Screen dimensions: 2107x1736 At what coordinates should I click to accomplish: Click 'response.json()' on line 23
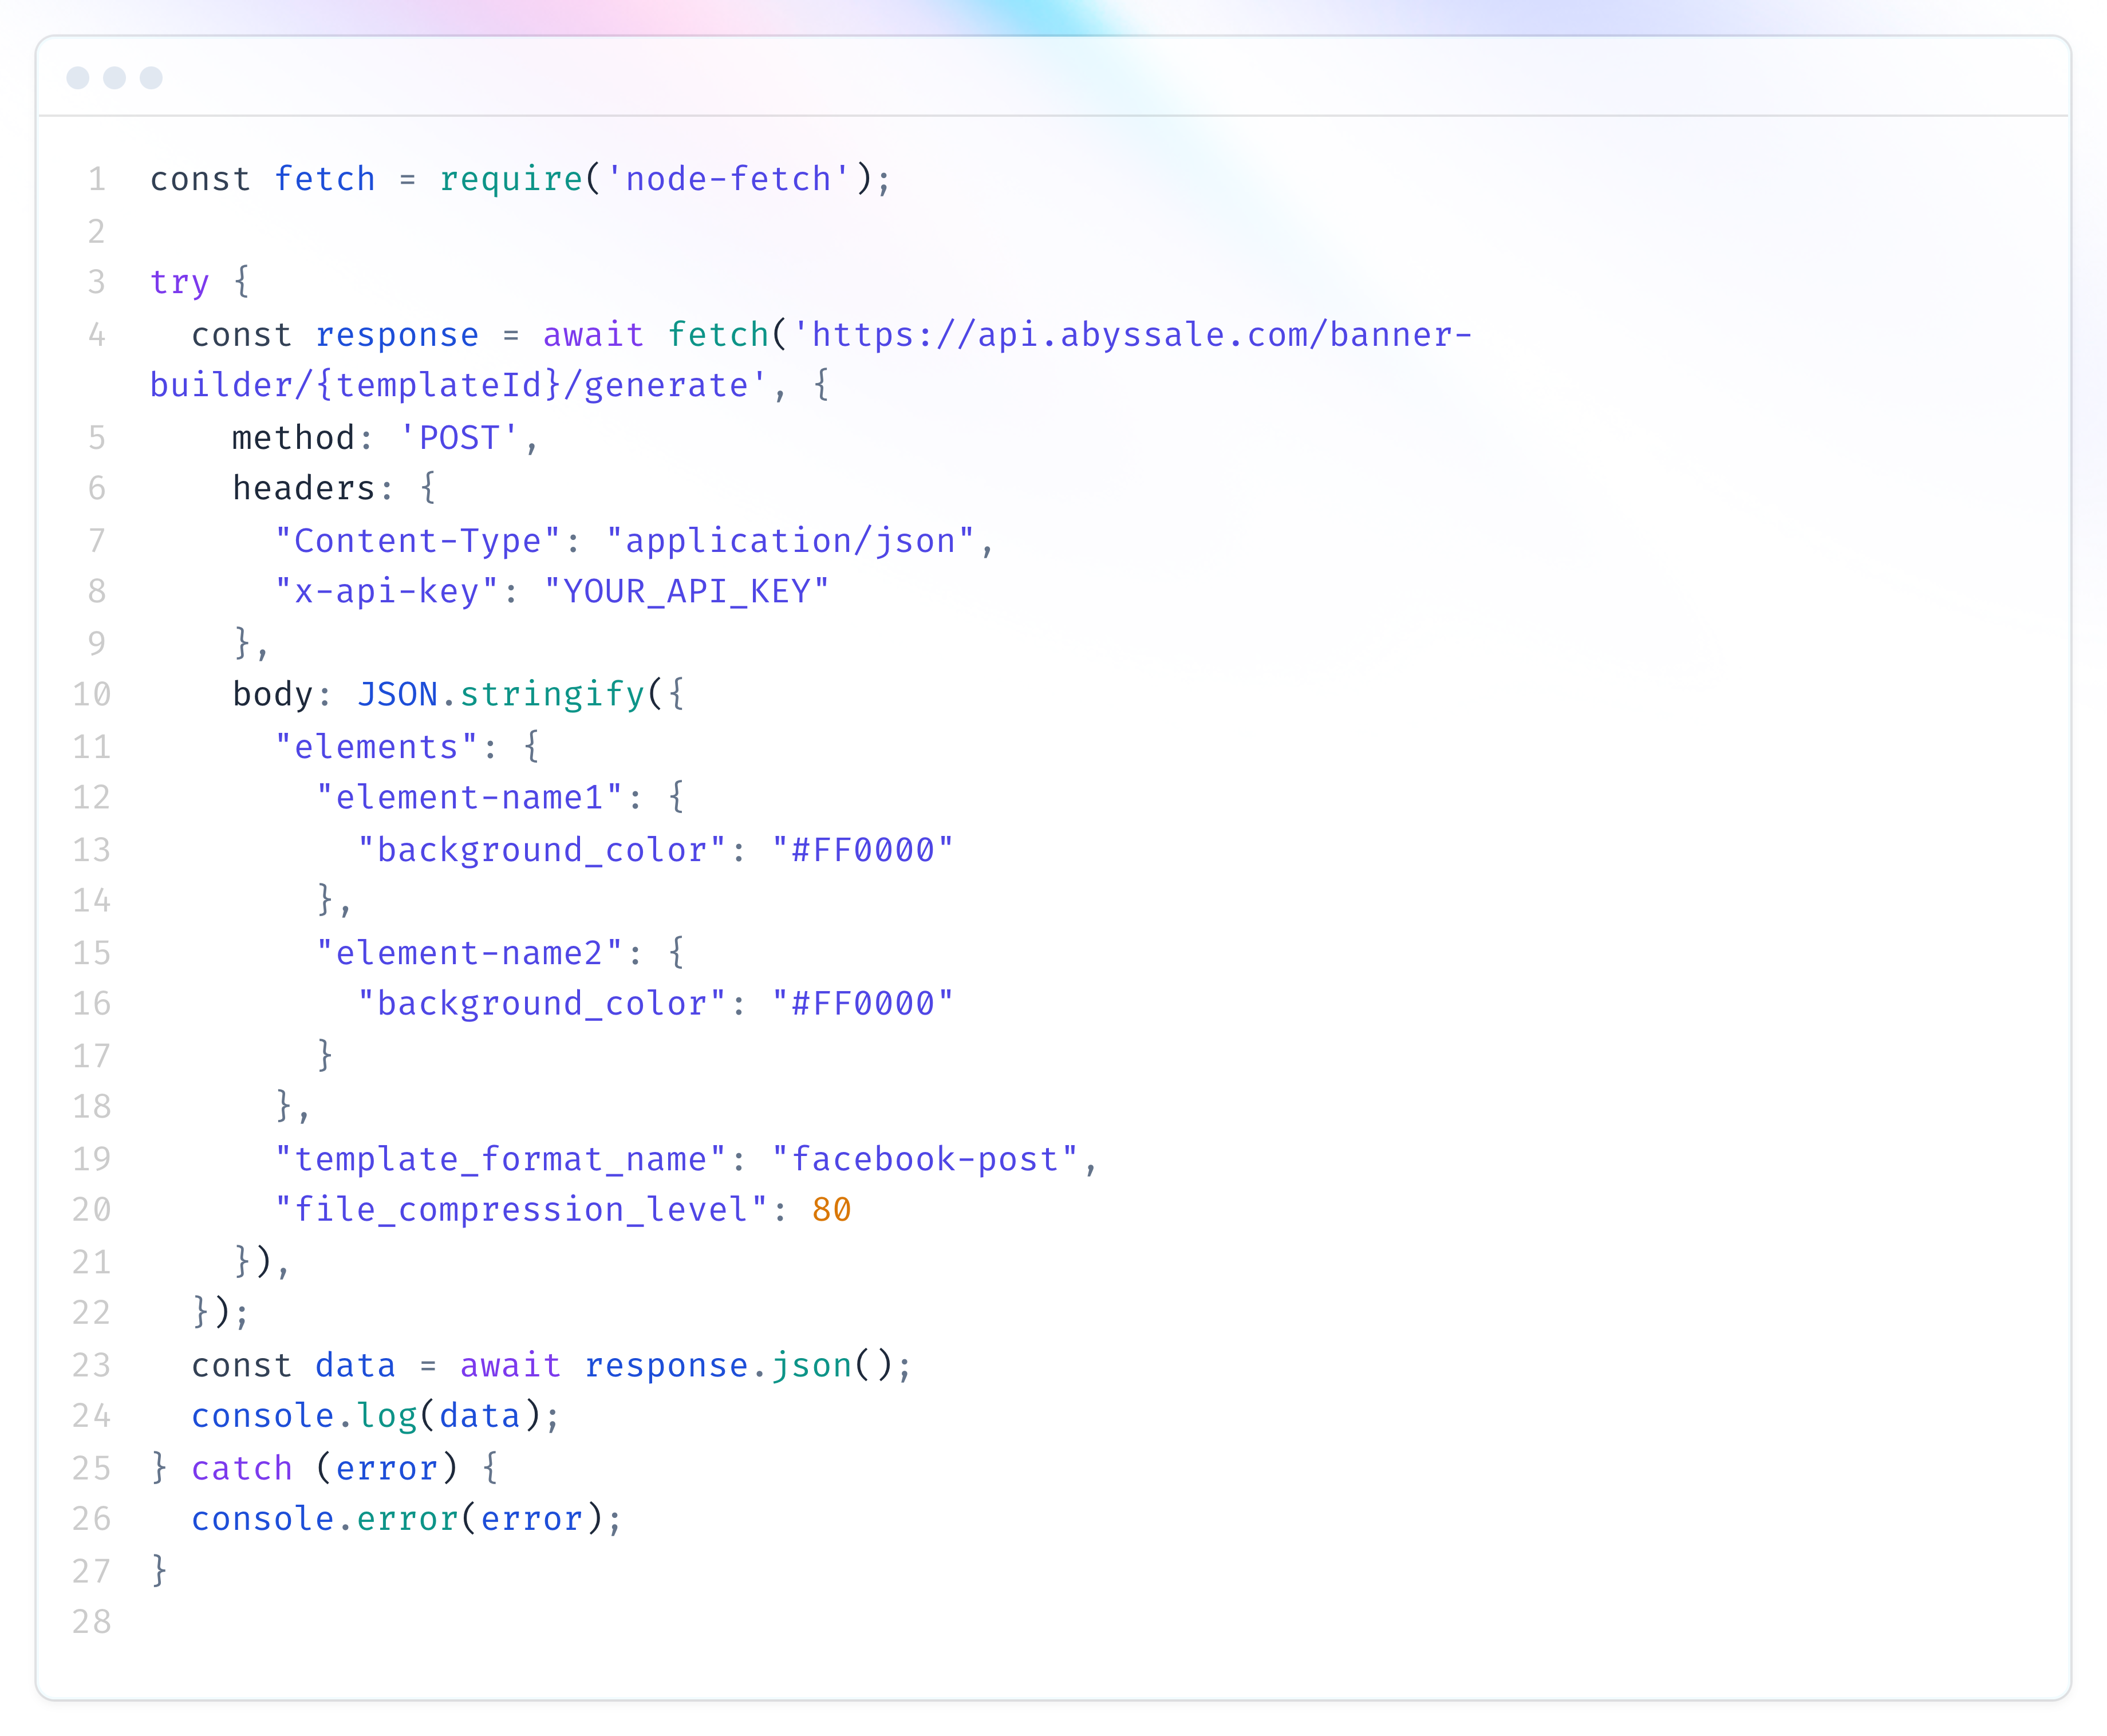tap(738, 1366)
